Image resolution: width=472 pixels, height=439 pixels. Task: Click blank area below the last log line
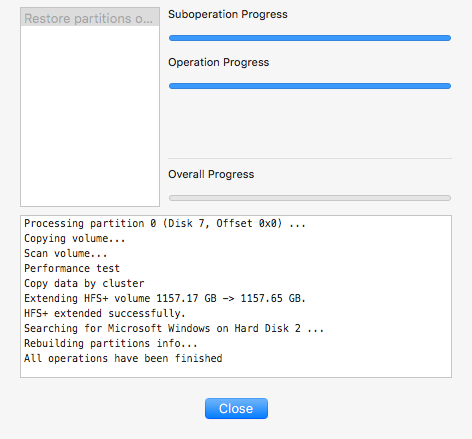[x=236, y=371]
